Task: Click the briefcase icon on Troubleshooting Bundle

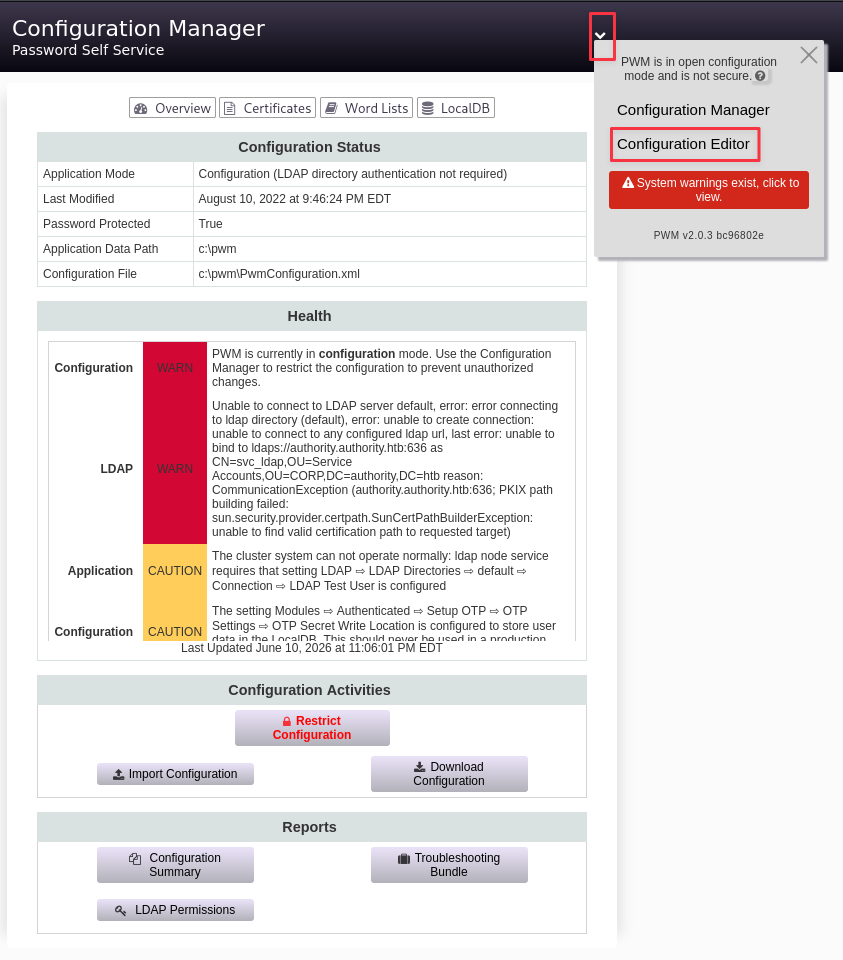Action: click(x=404, y=858)
